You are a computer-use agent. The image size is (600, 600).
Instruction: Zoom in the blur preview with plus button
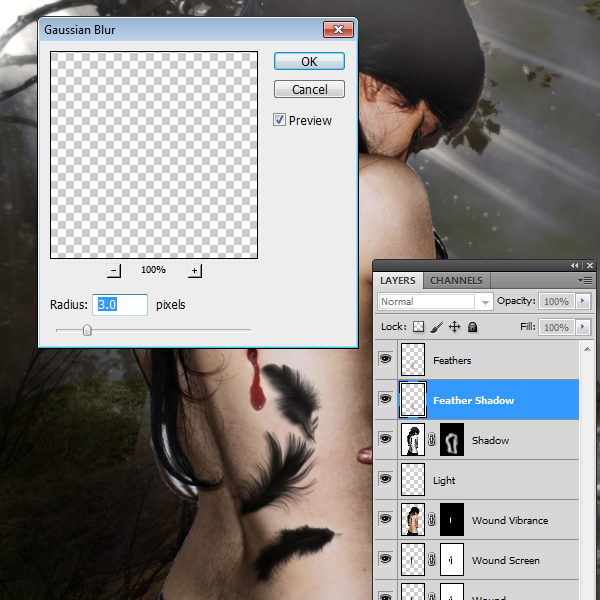tap(195, 271)
